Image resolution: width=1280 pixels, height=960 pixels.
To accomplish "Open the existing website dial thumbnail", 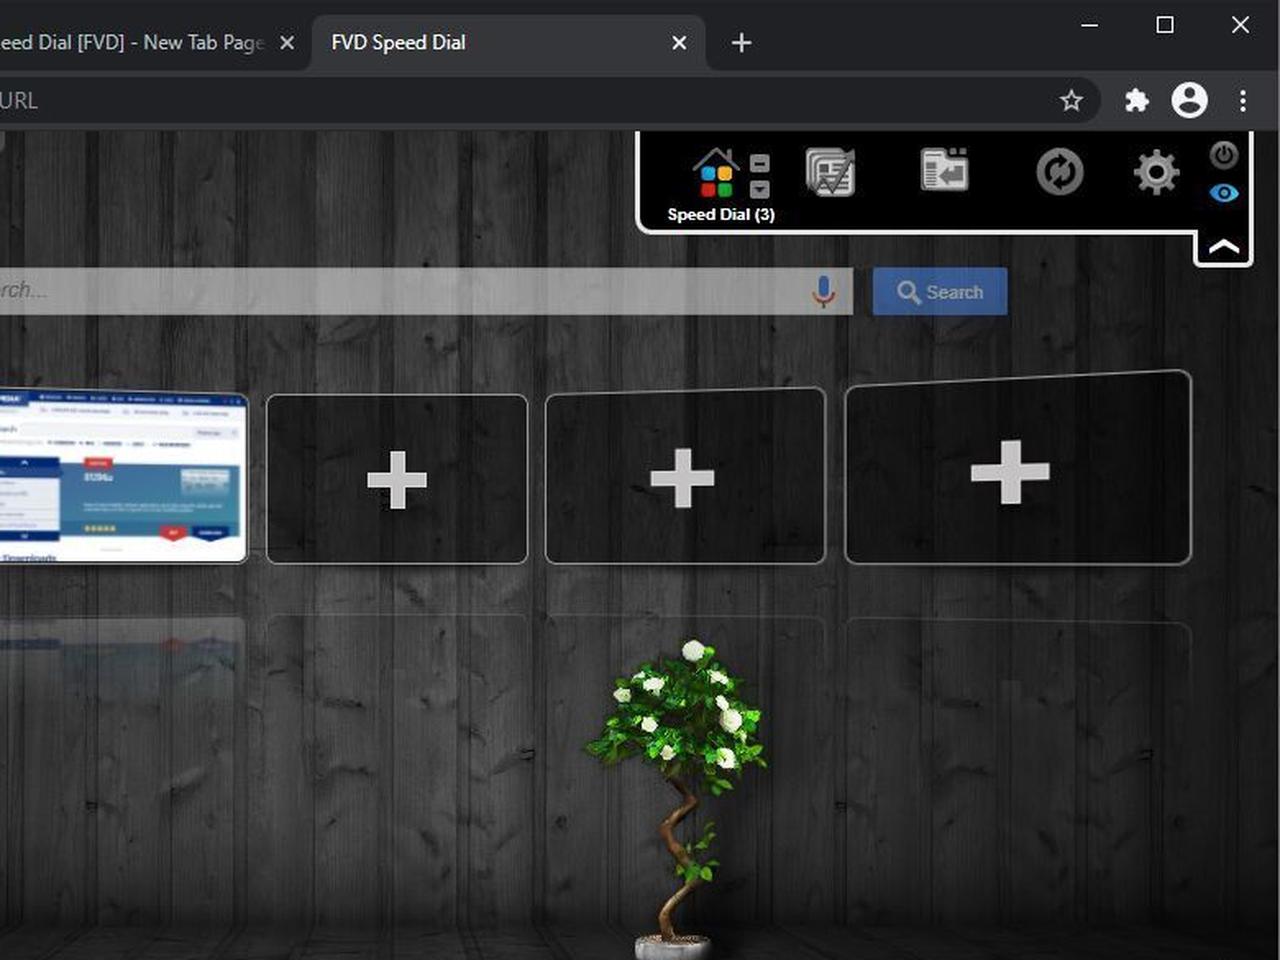I will 122,476.
